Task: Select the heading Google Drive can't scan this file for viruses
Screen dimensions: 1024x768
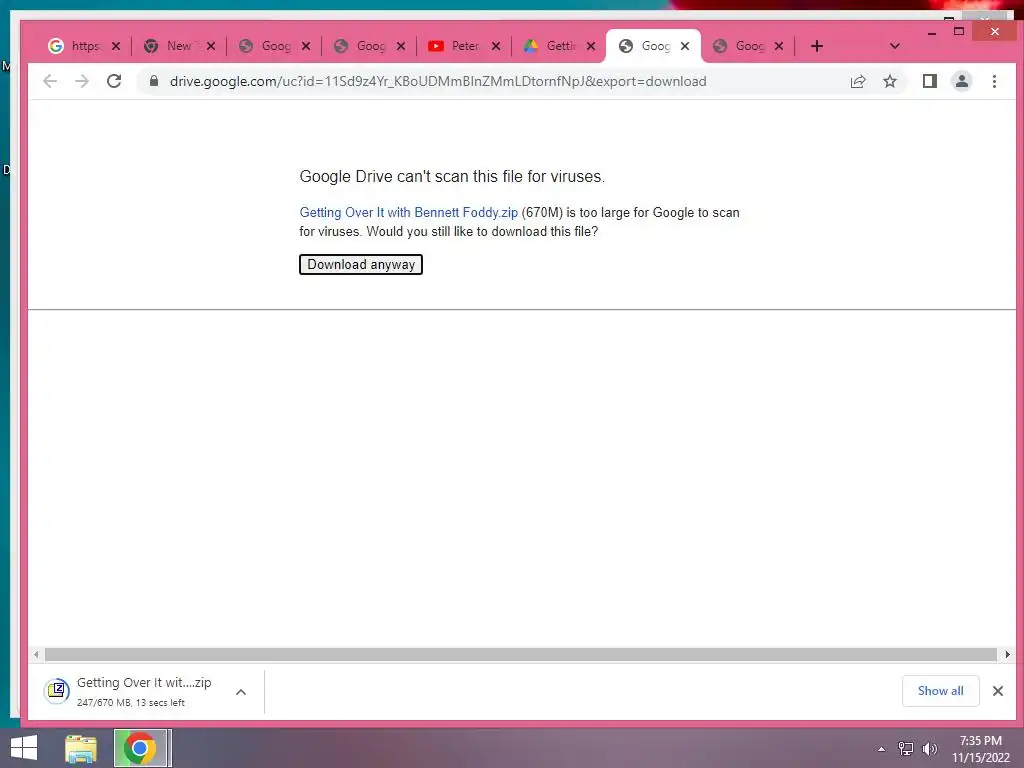Action: coord(452,176)
